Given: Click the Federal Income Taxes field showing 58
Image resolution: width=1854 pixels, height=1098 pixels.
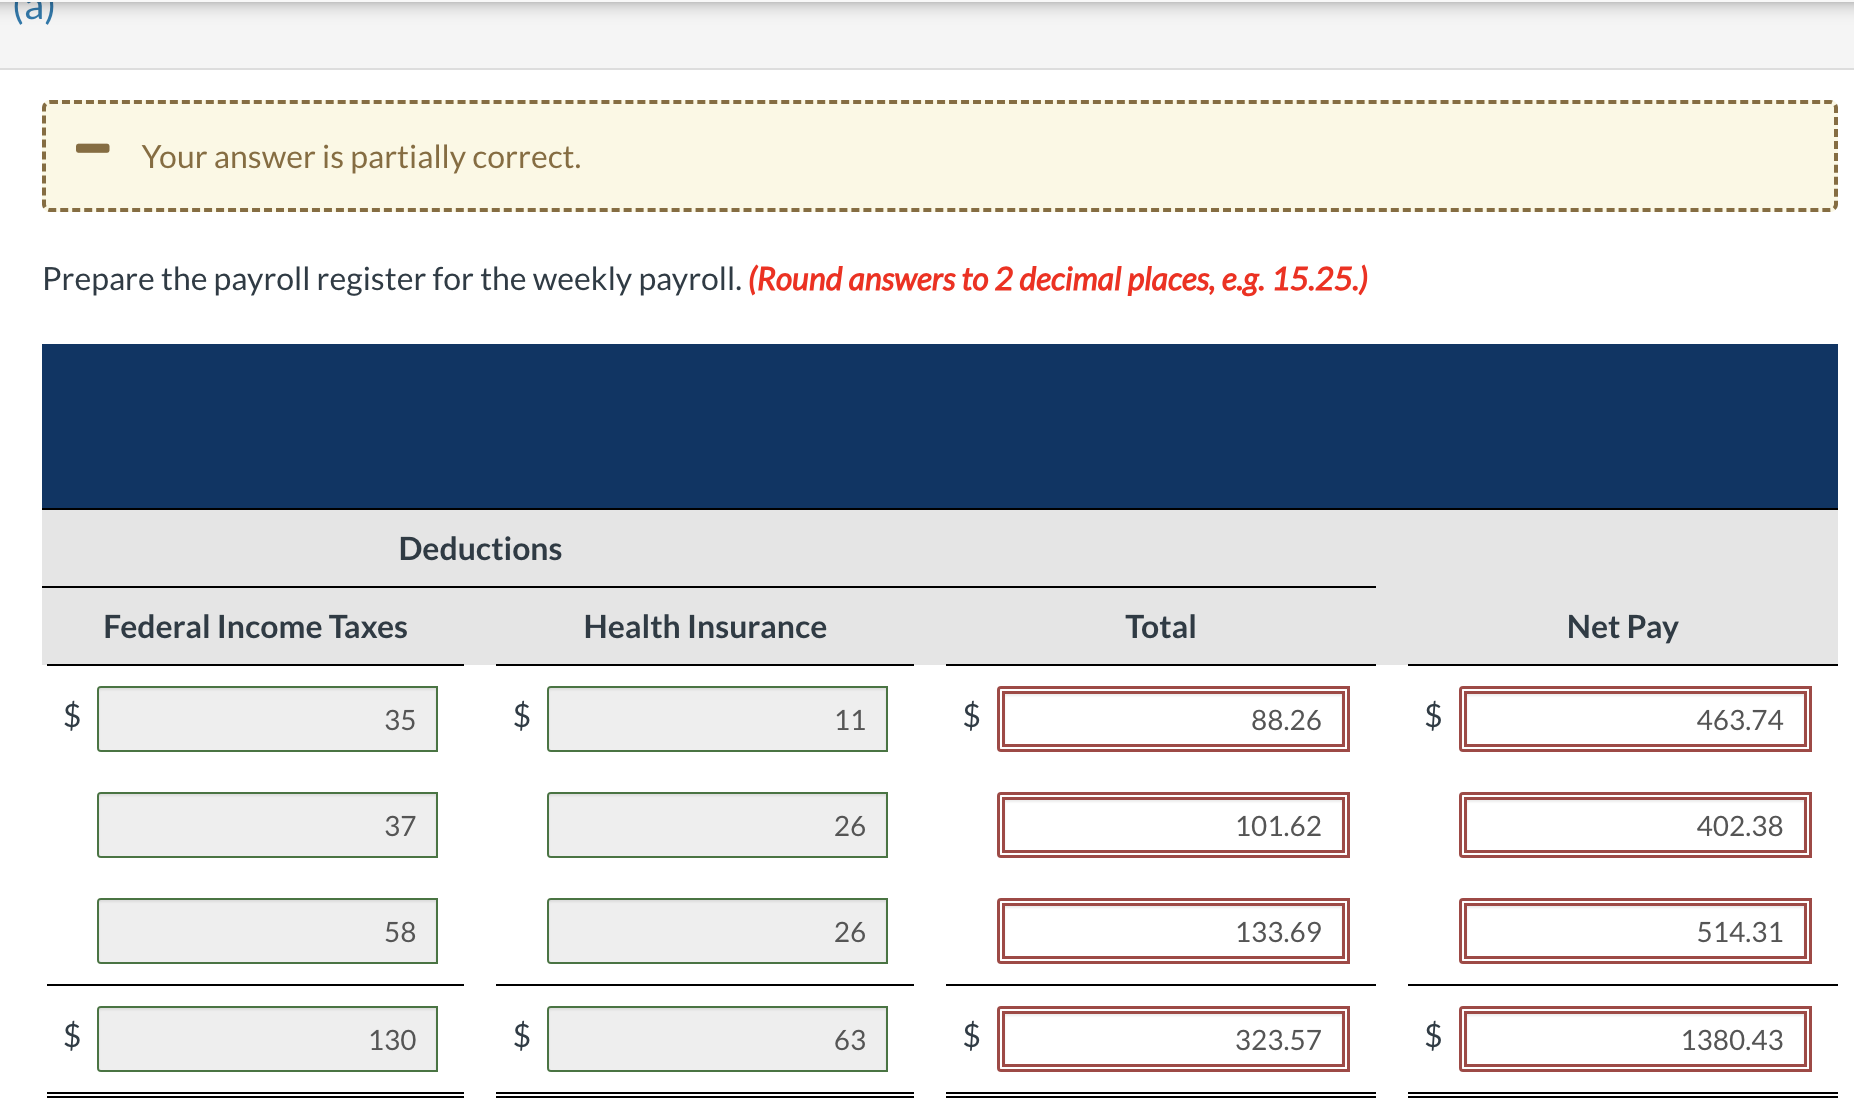Looking at the screenshot, I should (x=267, y=931).
